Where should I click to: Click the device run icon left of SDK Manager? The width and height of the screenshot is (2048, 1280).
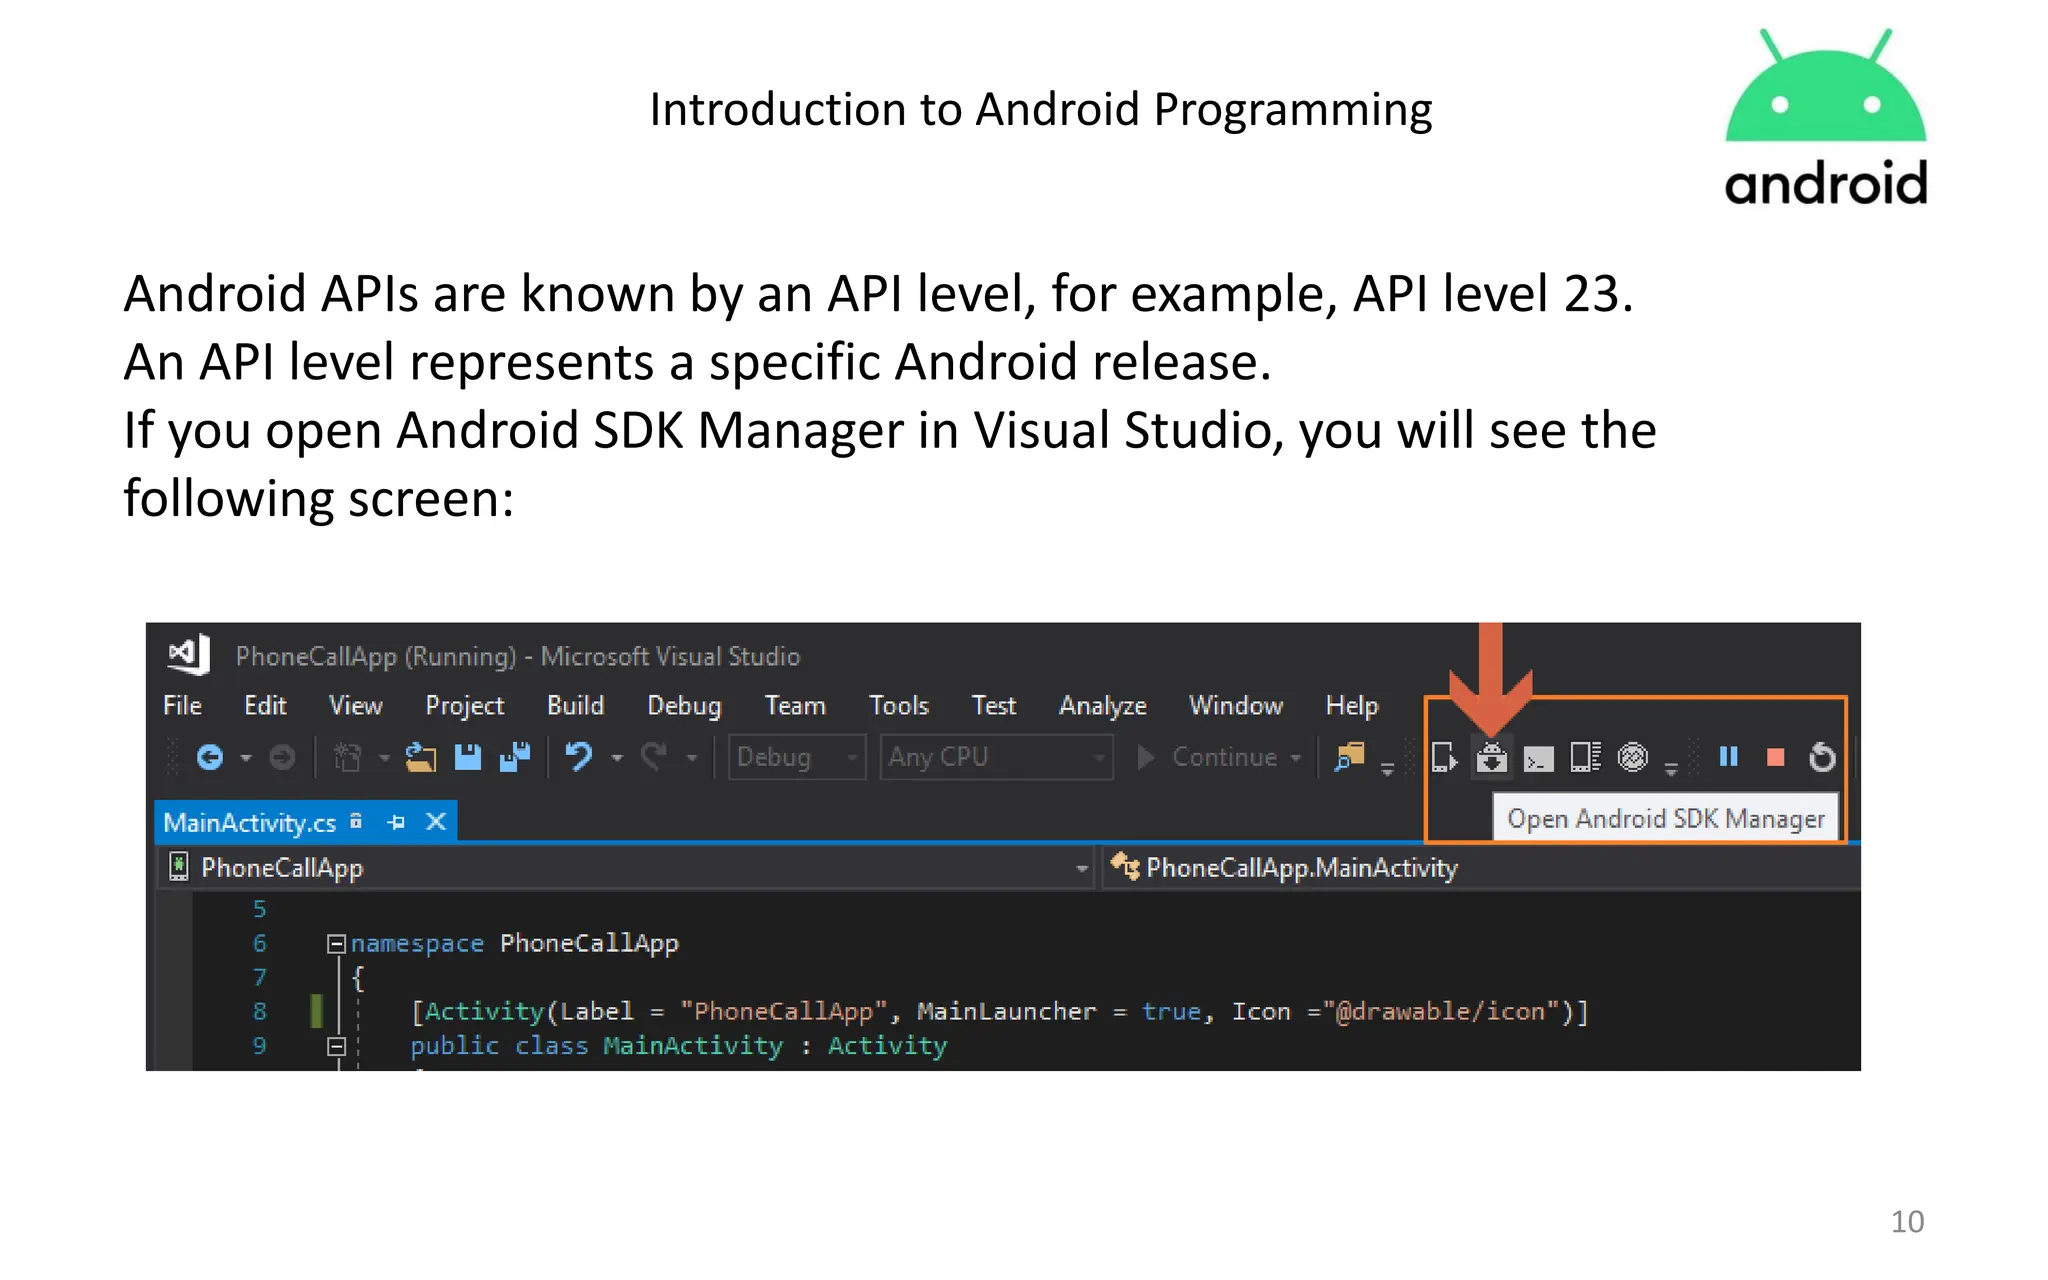click(1444, 758)
